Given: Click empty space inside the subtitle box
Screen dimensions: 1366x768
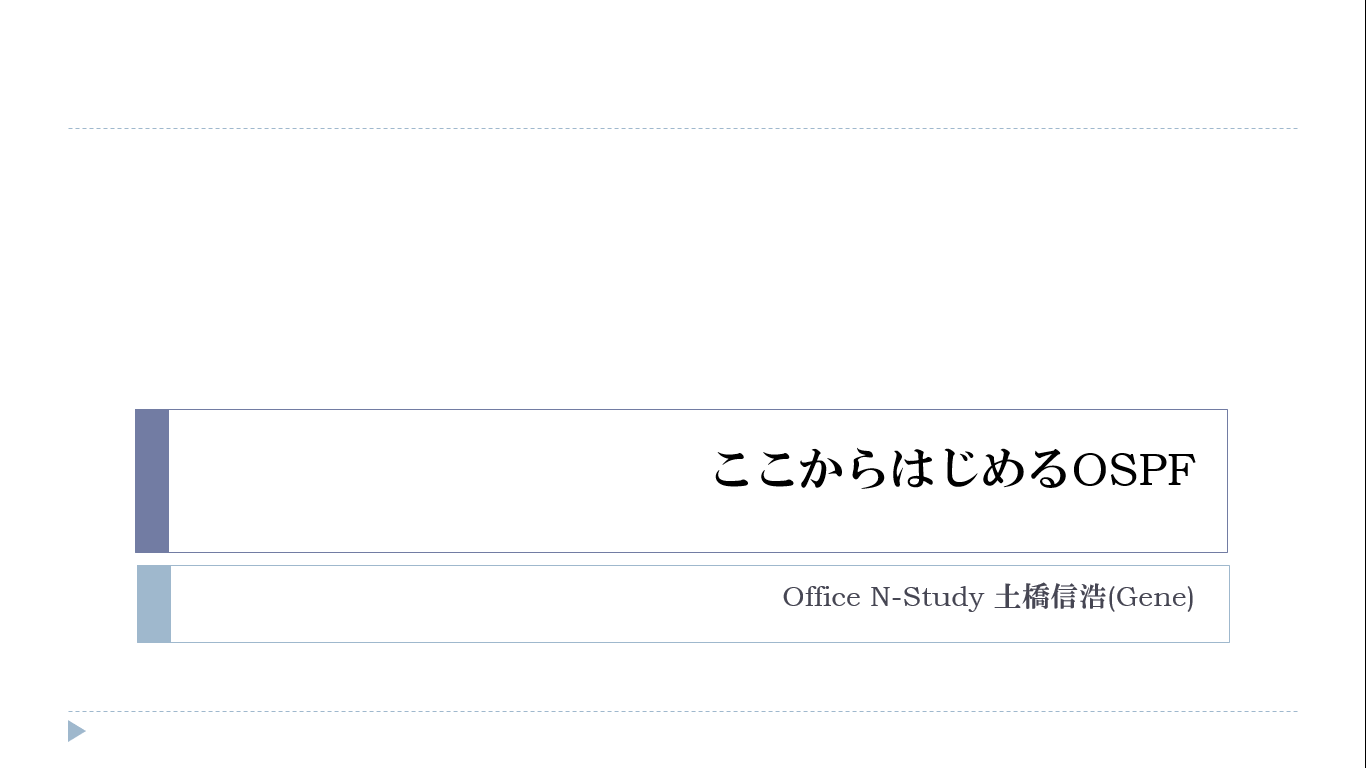Looking at the screenshot, I should tap(450, 604).
